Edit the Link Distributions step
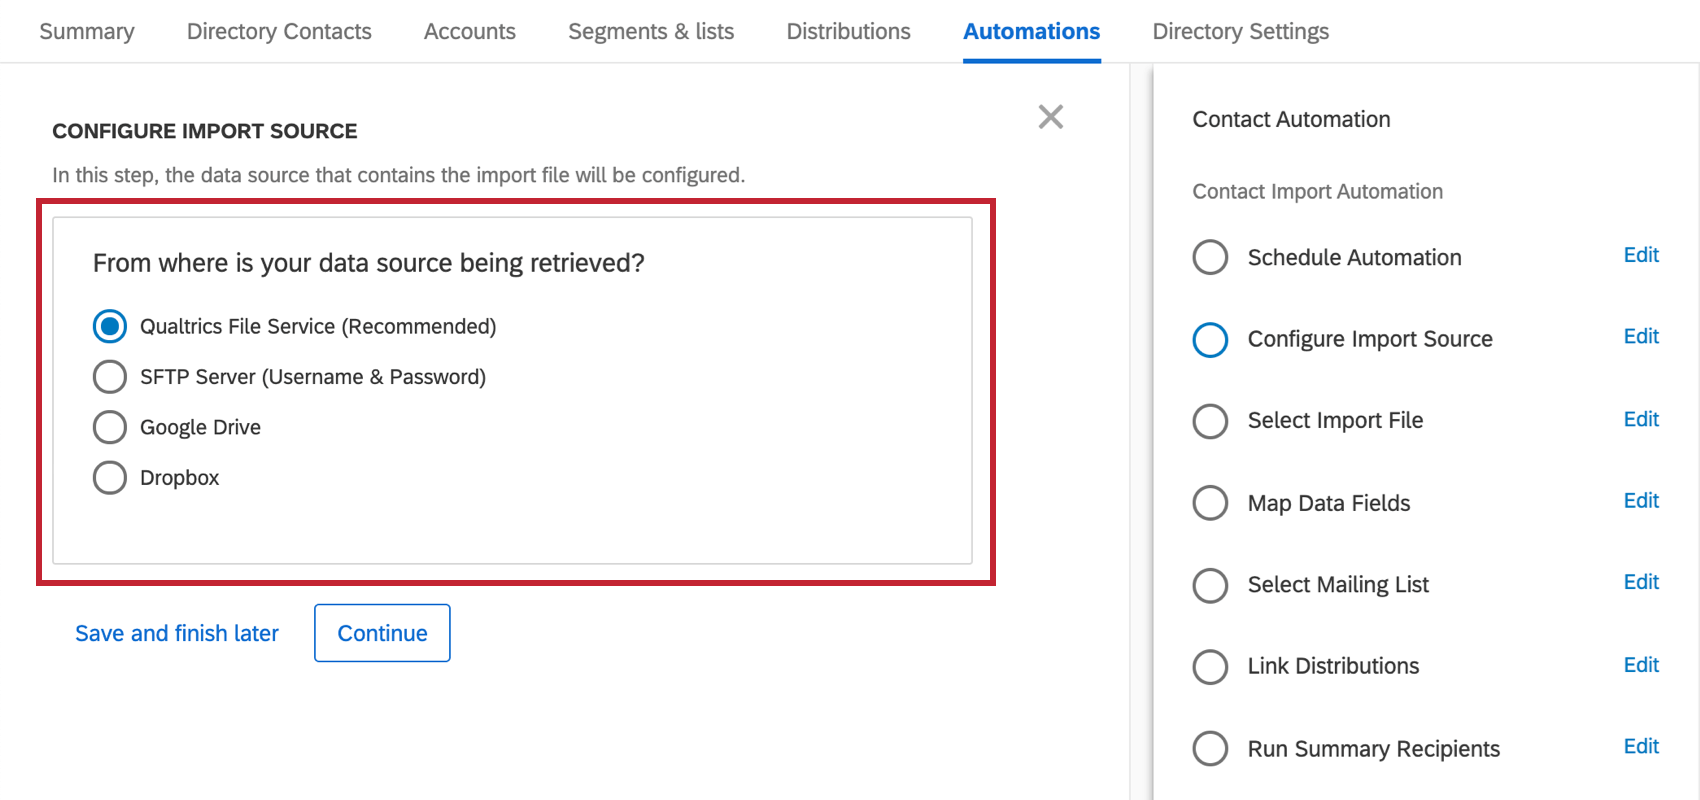Viewport: 1700px width, 800px height. pyautogui.click(x=1641, y=665)
